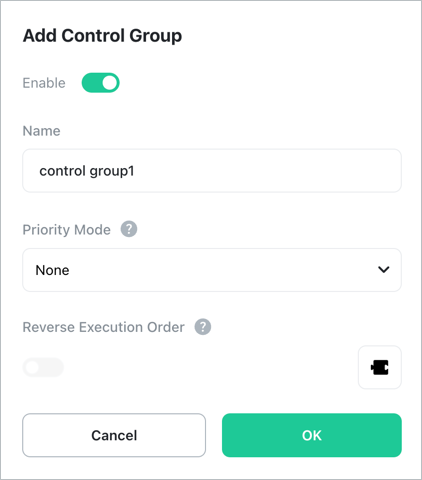
Task: Select the None value text in combo box
Action: [x=52, y=270]
